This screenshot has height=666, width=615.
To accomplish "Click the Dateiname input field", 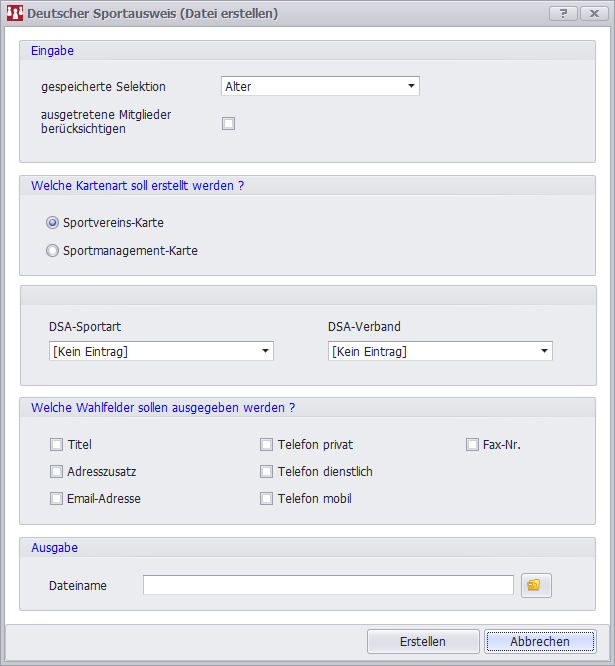I will tap(328, 585).
